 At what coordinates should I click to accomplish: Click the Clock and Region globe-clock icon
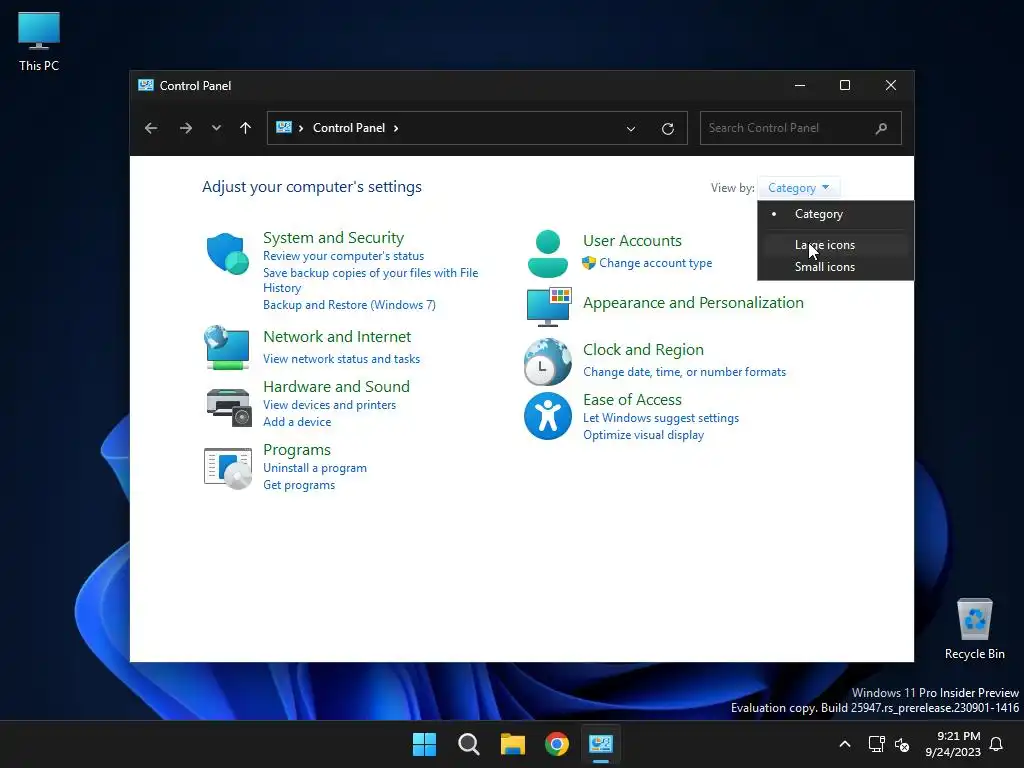(x=547, y=362)
